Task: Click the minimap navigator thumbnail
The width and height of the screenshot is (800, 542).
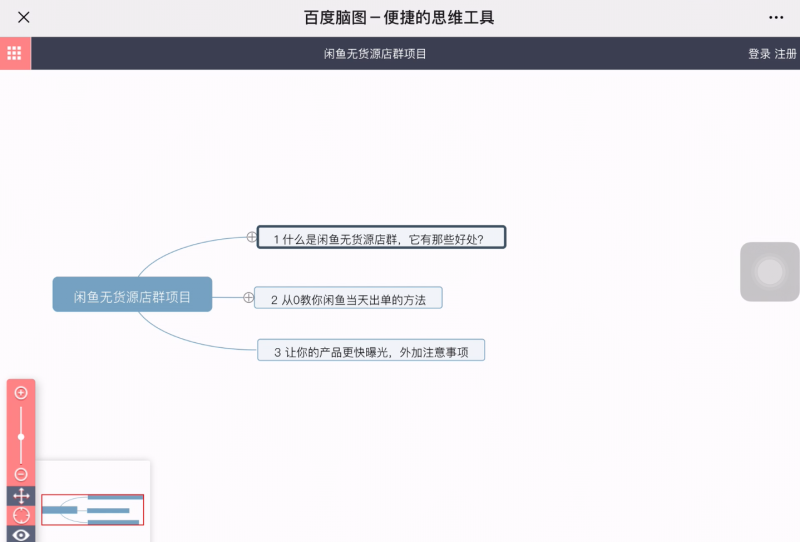Action: point(92,509)
